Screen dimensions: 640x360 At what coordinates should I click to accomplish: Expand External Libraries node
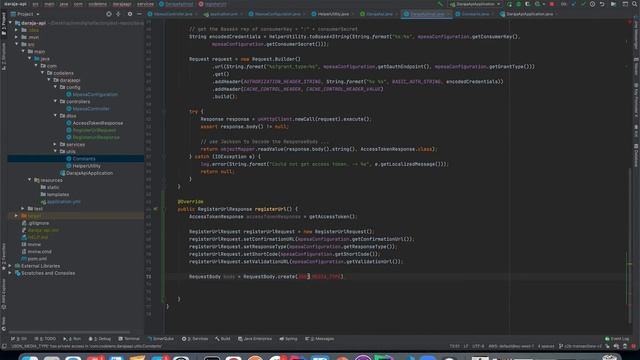10,266
